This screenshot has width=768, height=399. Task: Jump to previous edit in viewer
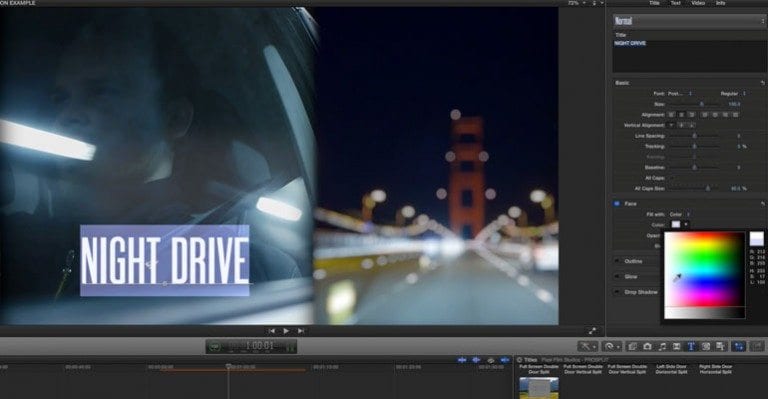pyautogui.click(x=272, y=331)
